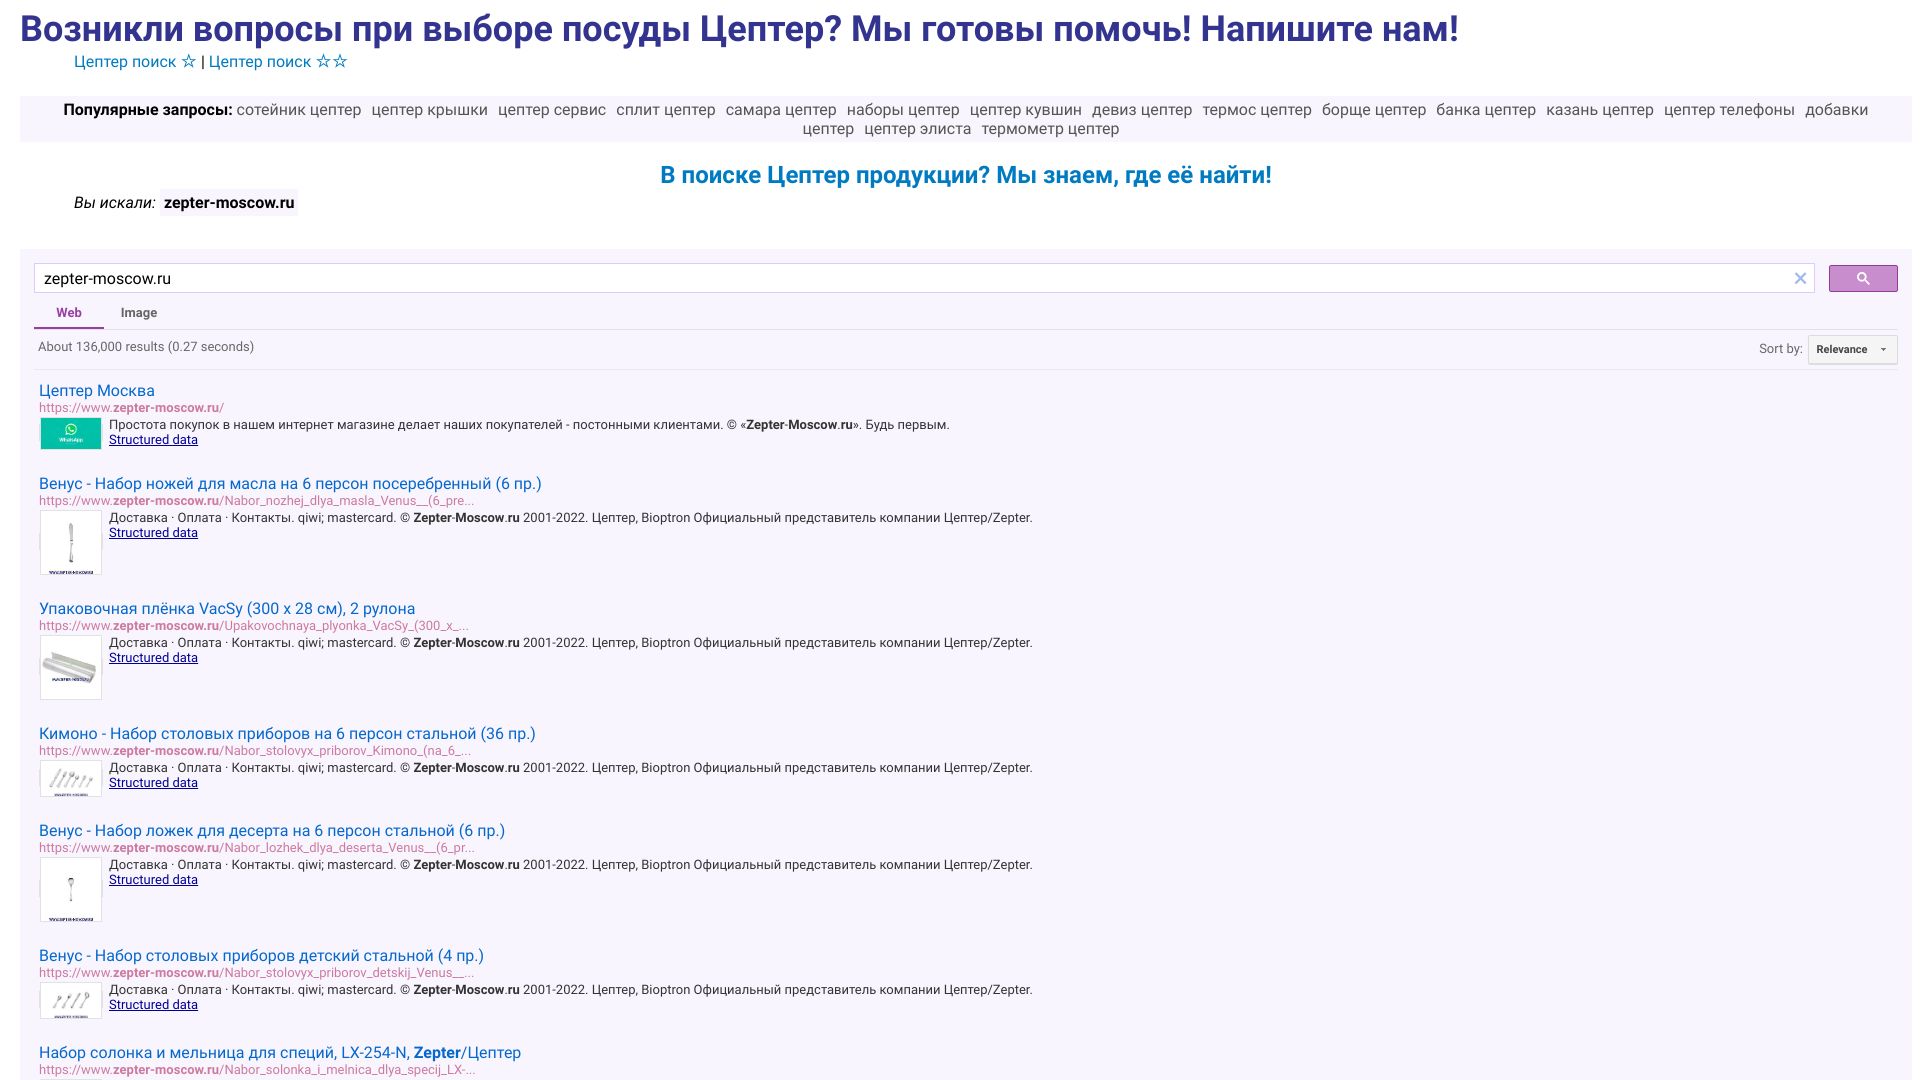This screenshot has width=1920, height=1080.
Task: Click popular query 'сотейник цептер'
Action: tap(299, 110)
